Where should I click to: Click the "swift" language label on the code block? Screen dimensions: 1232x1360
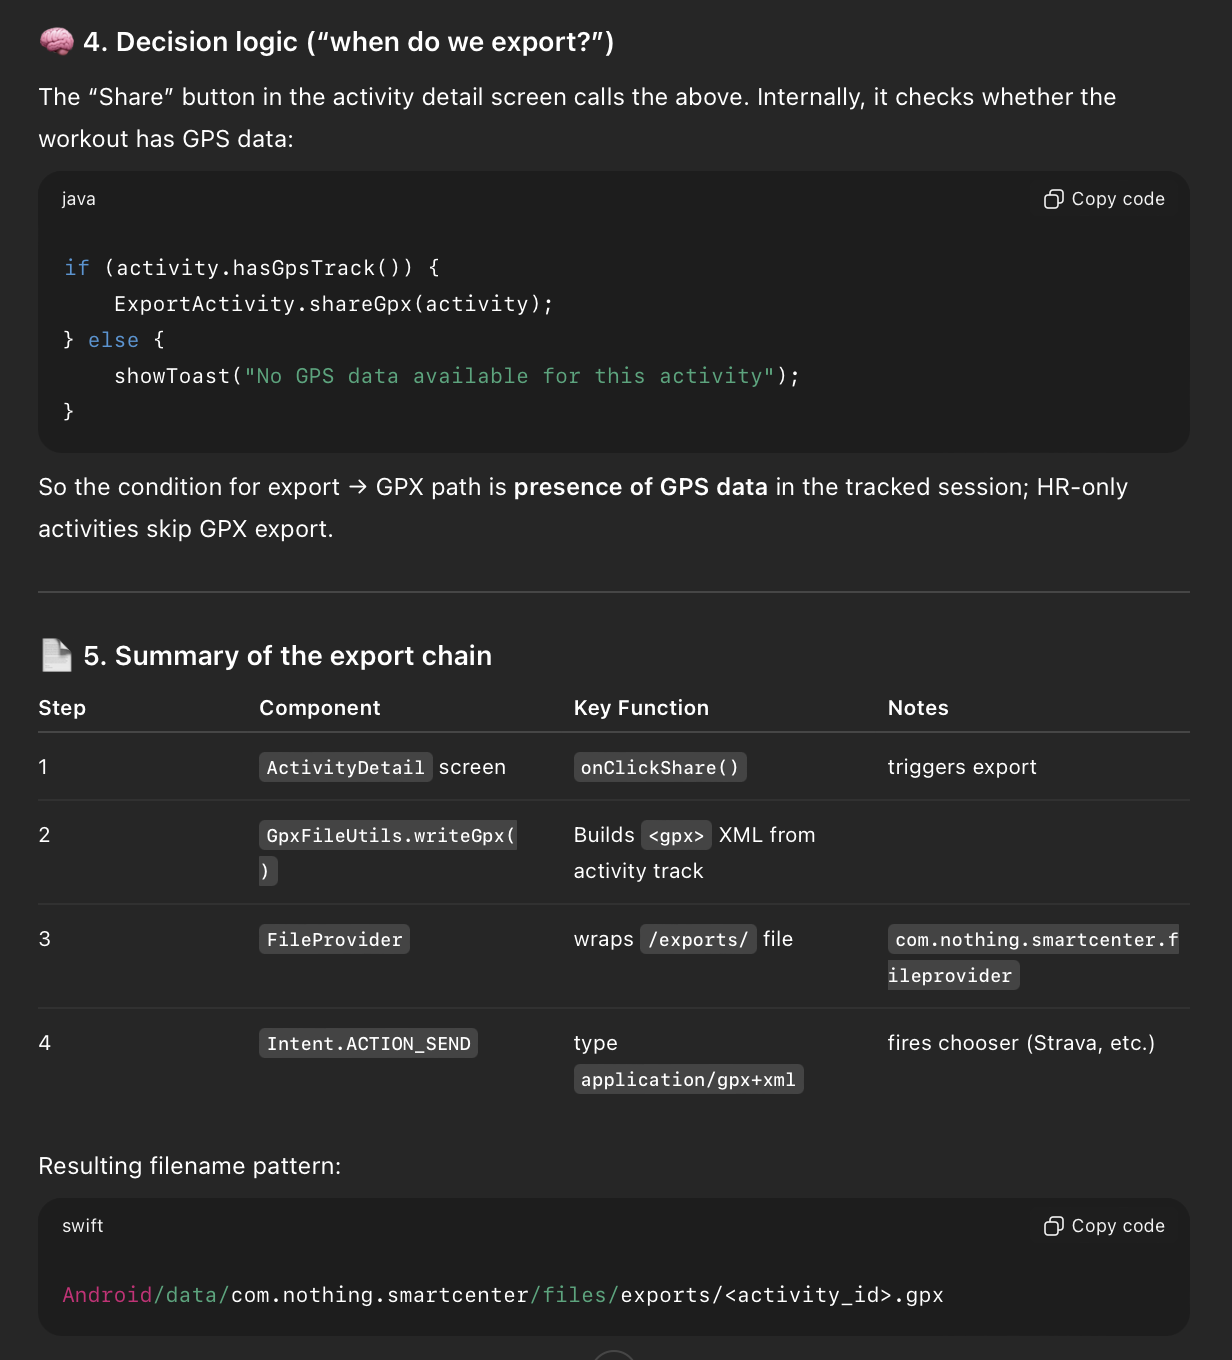(x=83, y=1226)
